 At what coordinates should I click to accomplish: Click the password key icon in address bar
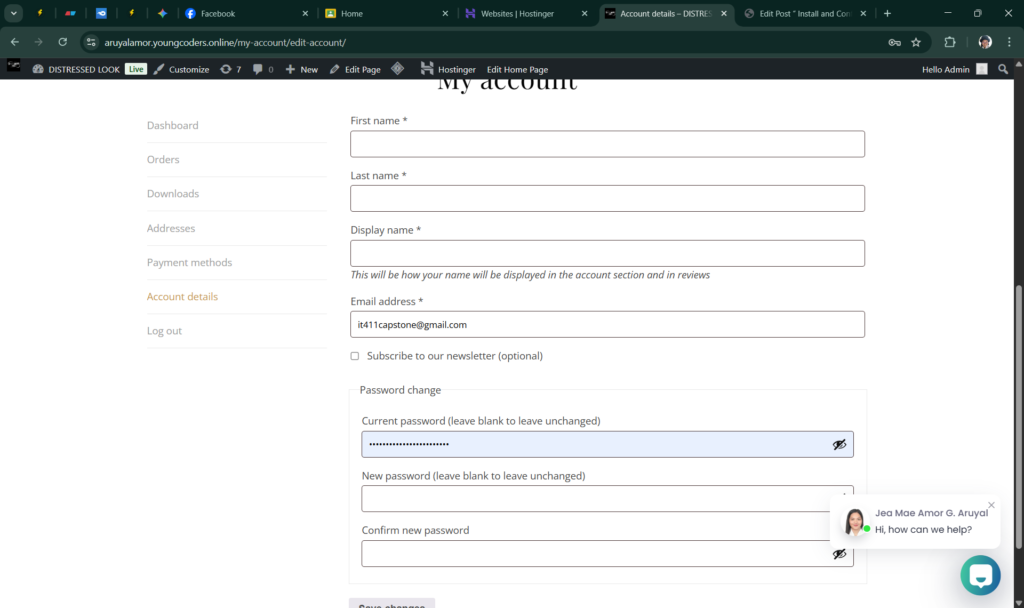coord(894,42)
